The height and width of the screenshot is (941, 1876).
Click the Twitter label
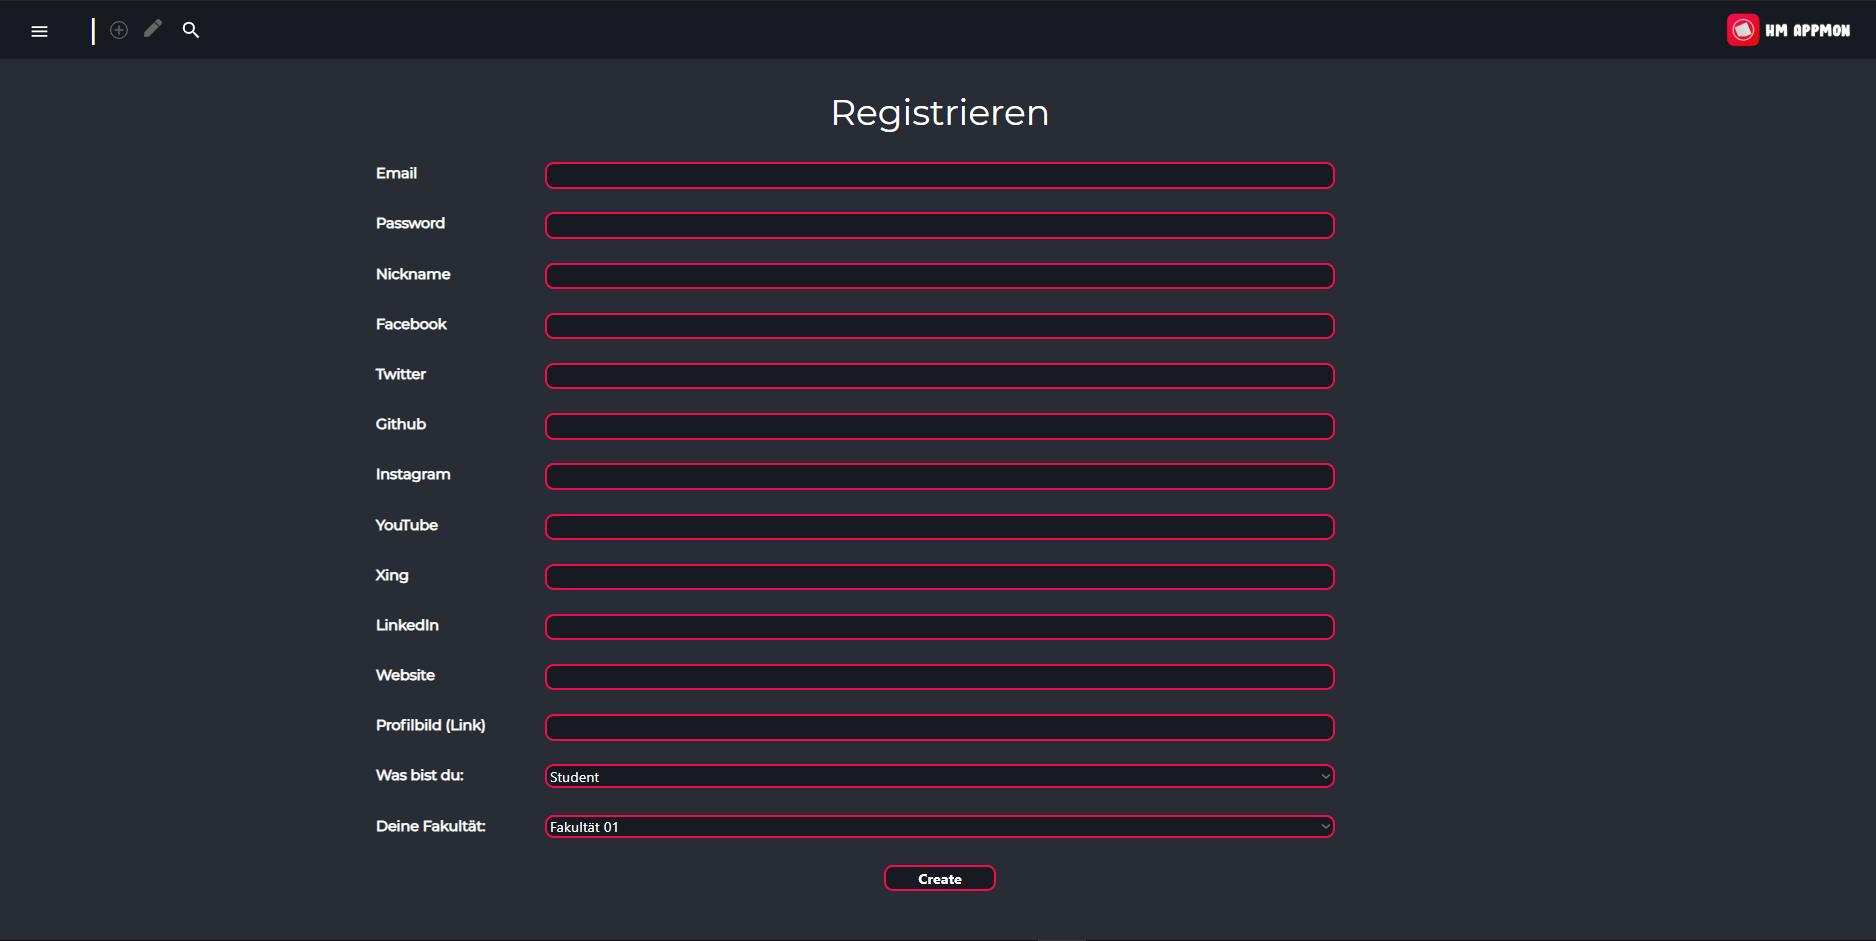point(401,374)
